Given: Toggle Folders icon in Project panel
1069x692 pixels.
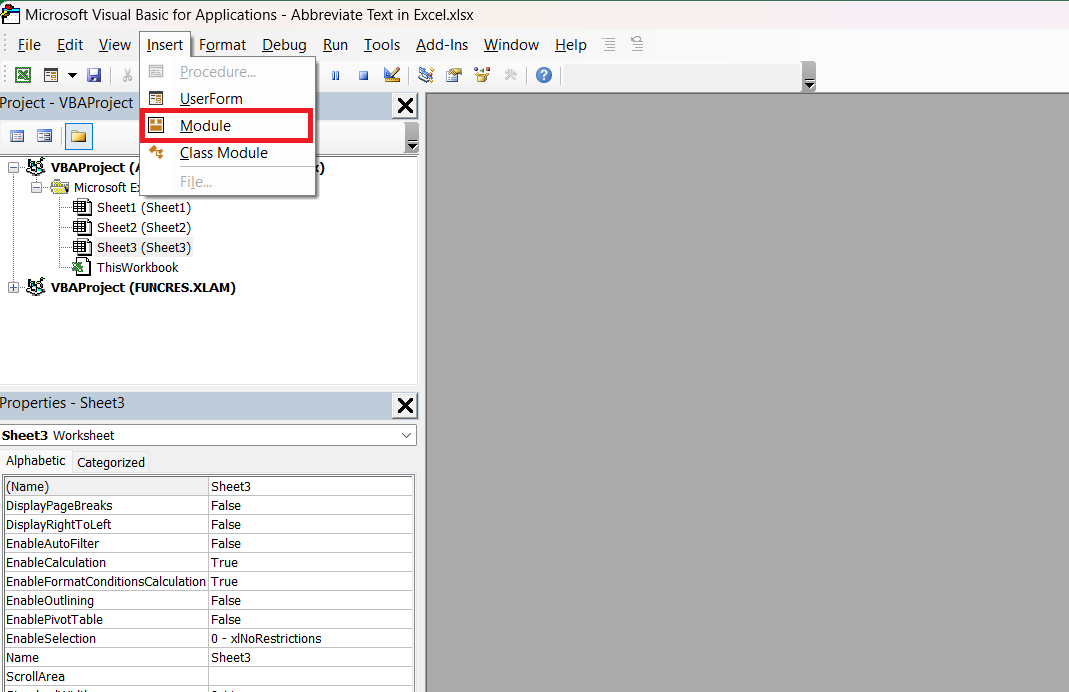Looking at the screenshot, I should 78,136.
